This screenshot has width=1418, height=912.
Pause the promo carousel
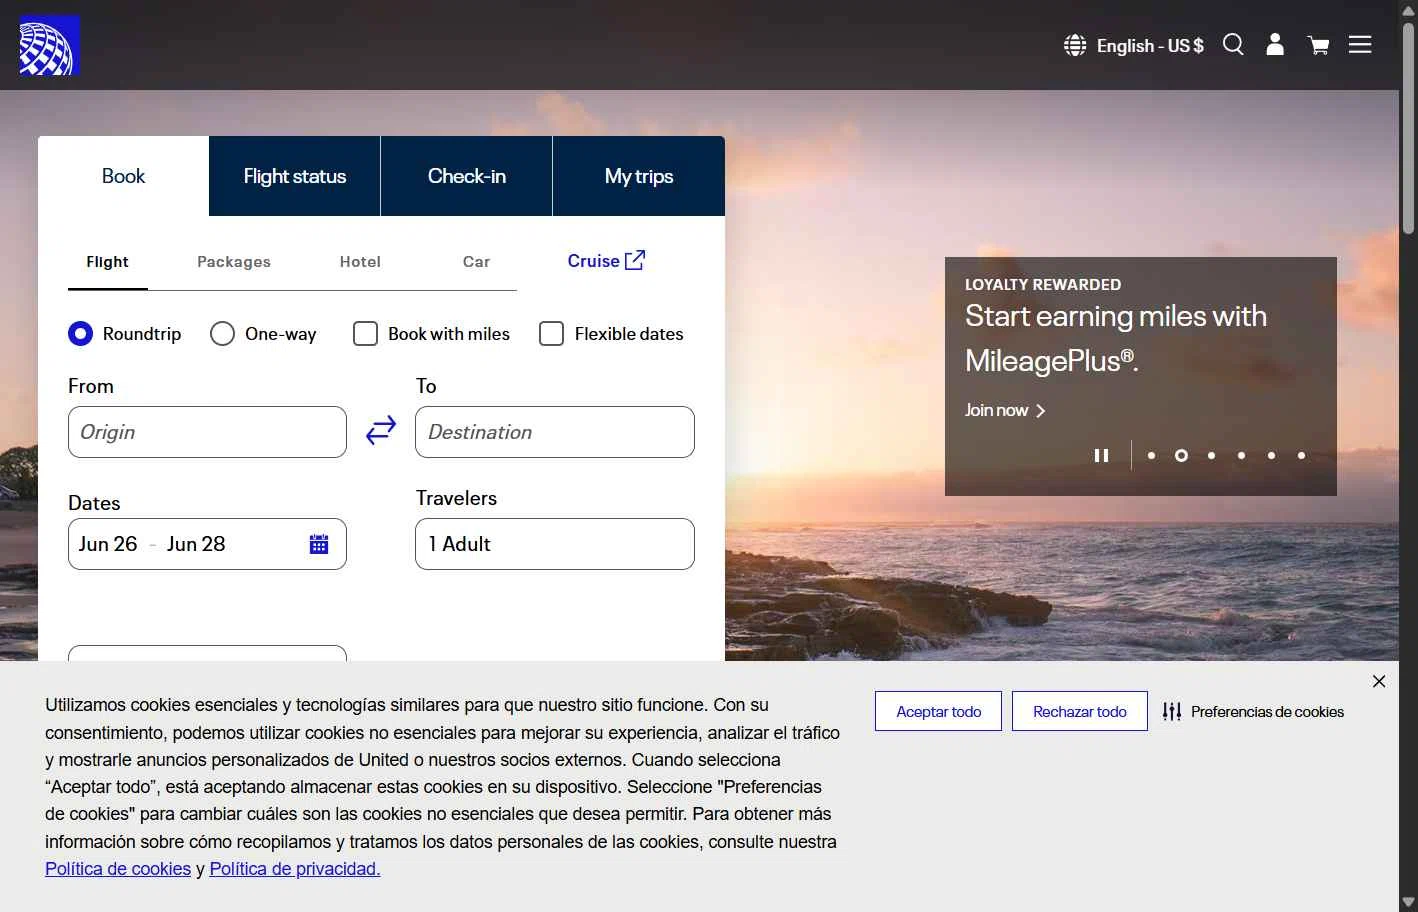[x=1101, y=455]
